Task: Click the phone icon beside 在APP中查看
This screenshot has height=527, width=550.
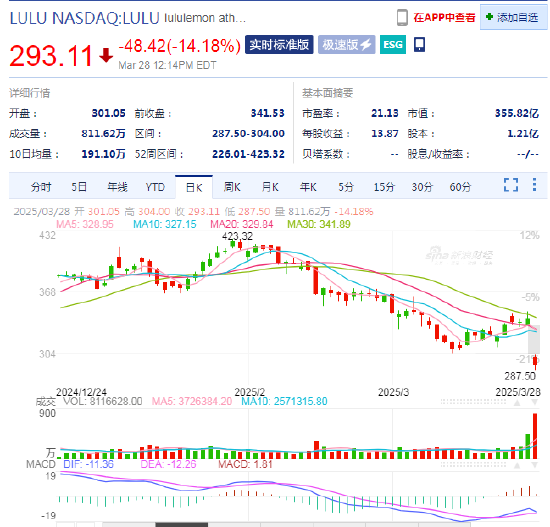Action: coord(402,17)
